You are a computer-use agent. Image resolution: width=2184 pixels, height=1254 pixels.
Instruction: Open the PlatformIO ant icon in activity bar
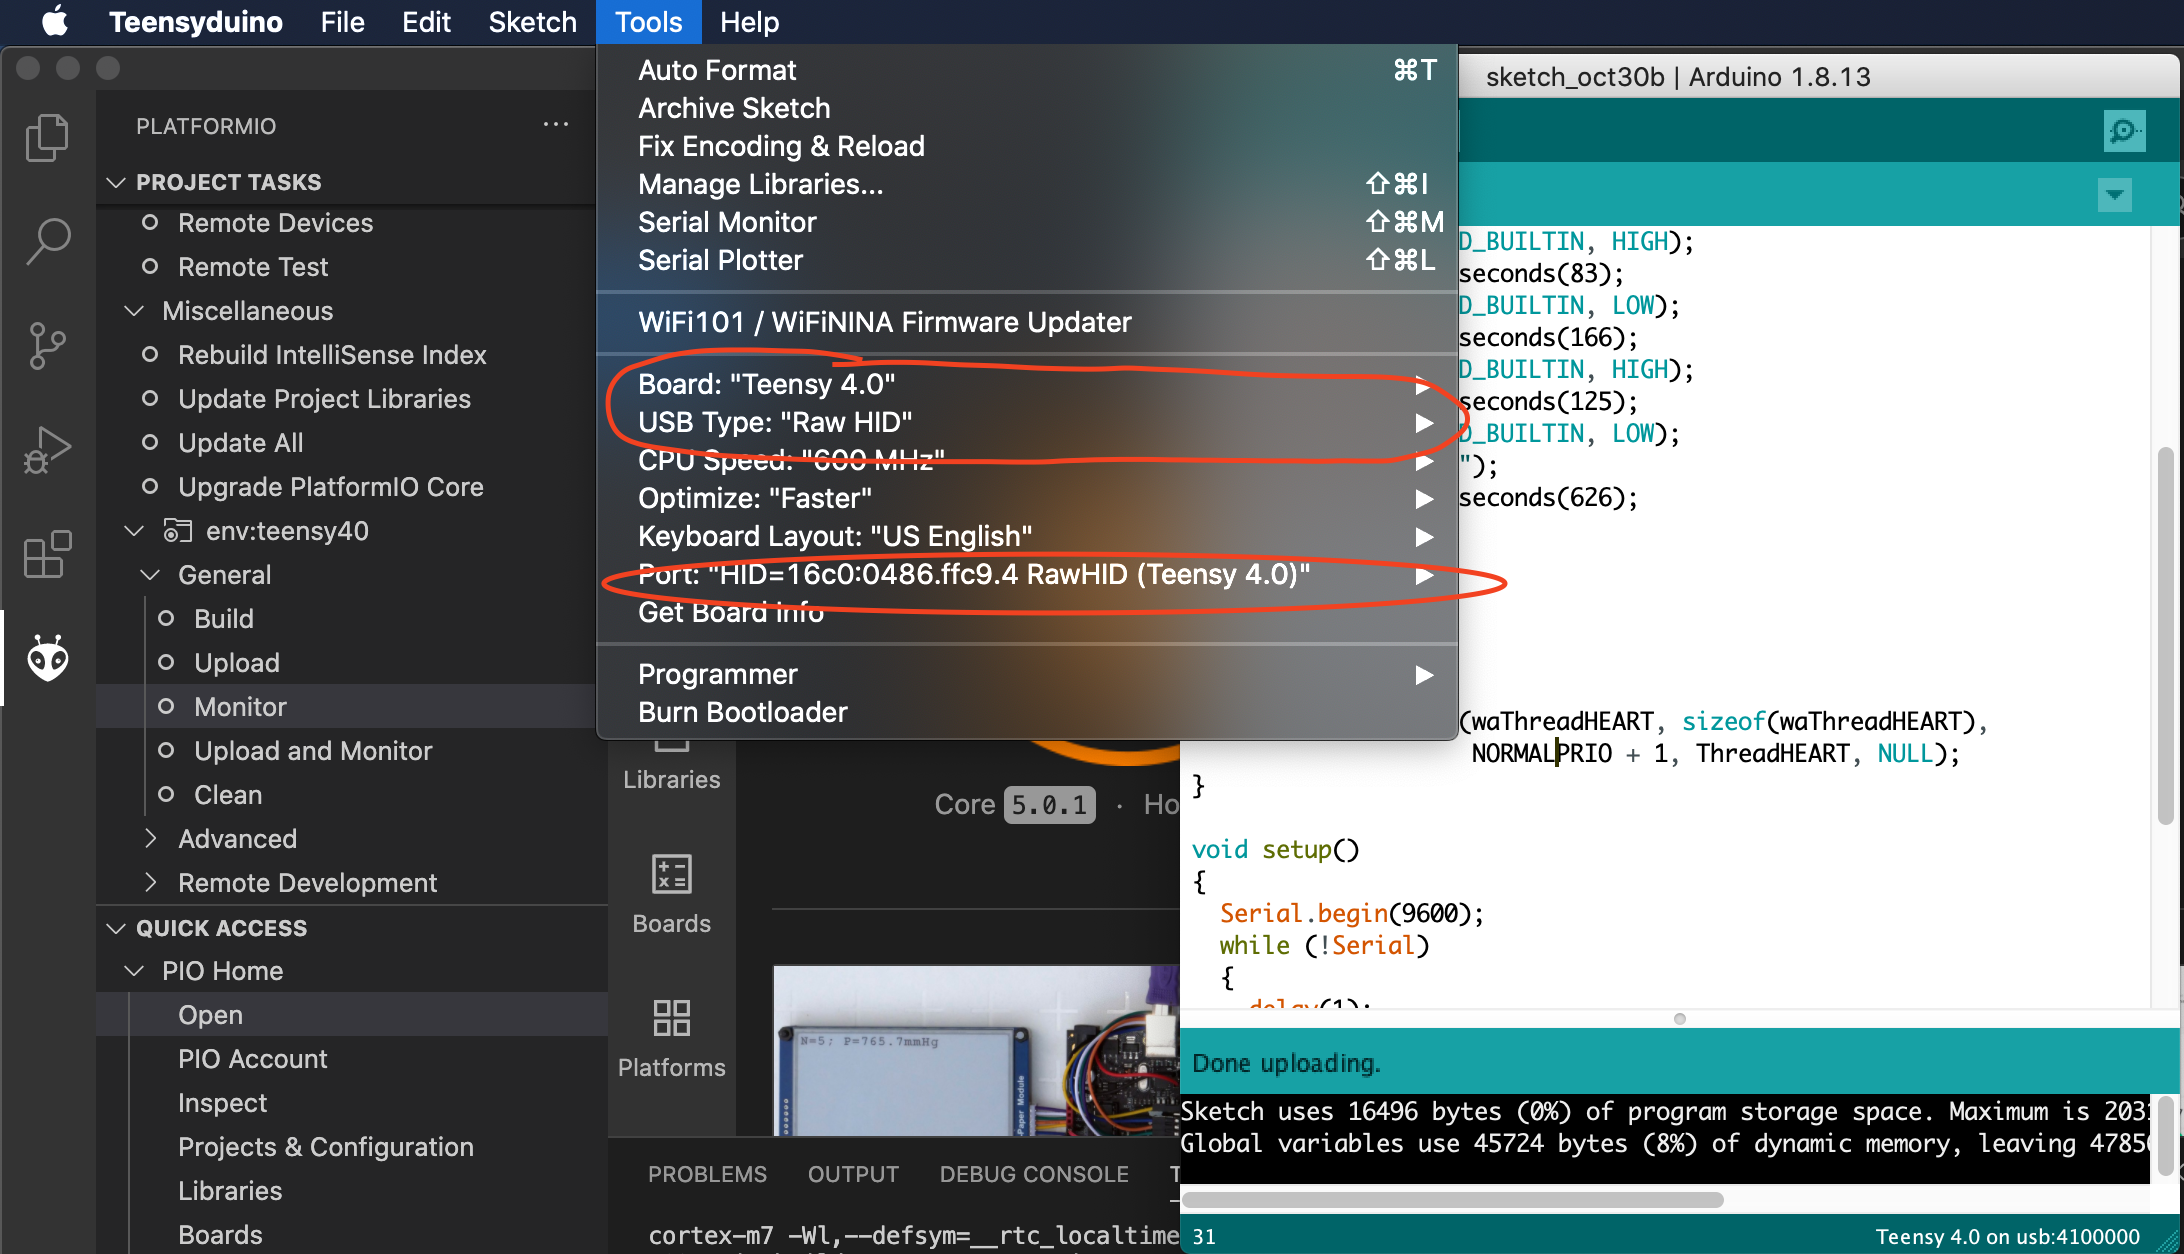47,657
